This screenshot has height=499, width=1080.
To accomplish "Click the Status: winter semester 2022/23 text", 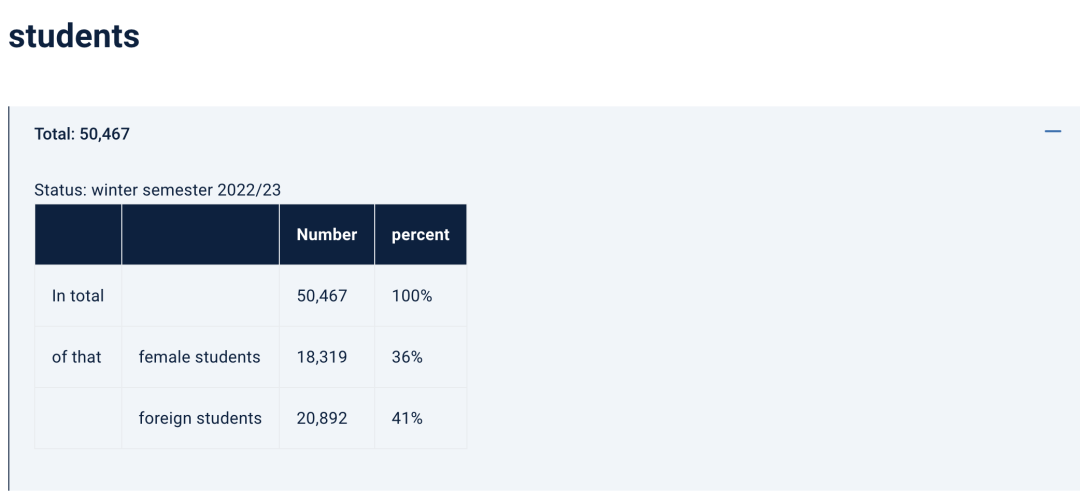I will tap(158, 190).
